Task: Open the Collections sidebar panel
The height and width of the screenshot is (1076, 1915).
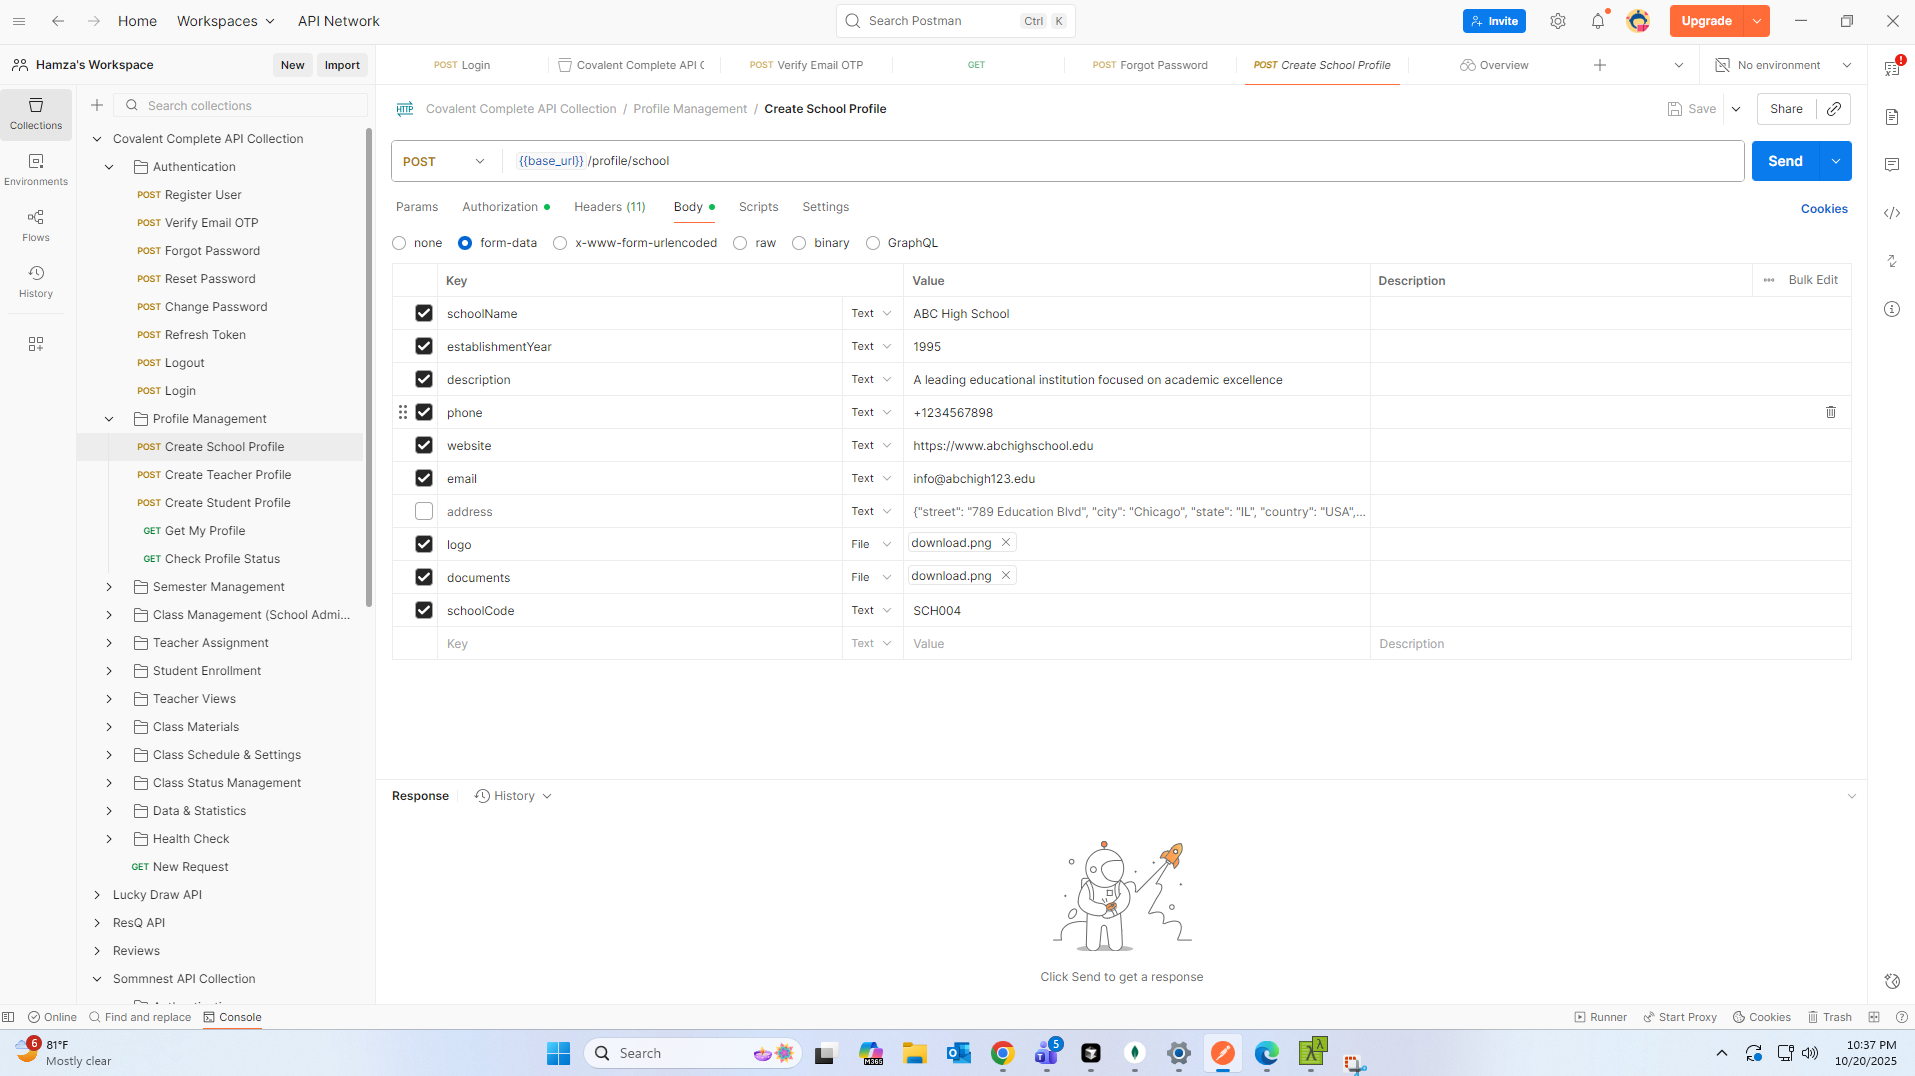Action: [x=36, y=114]
